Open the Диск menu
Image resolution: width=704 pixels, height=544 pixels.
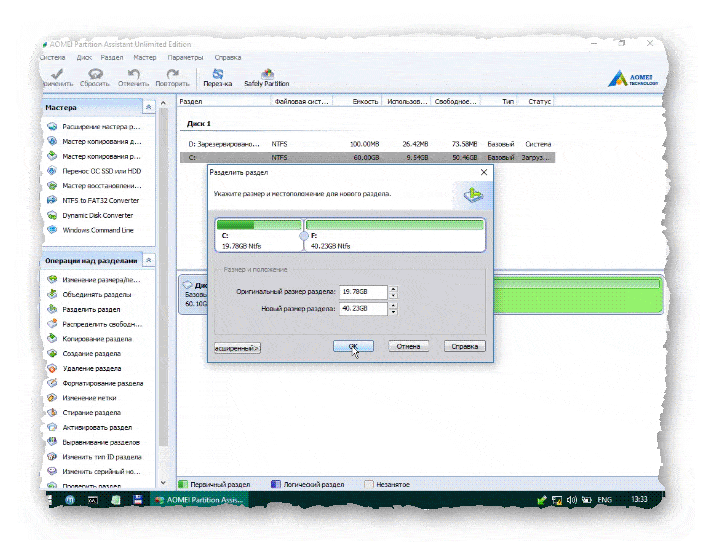pyautogui.click(x=84, y=57)
